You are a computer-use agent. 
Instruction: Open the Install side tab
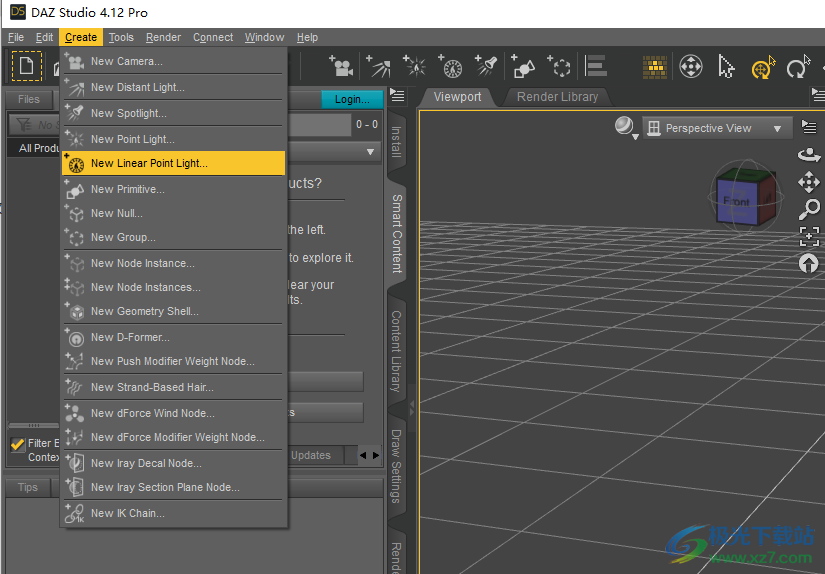pos(396,142)
